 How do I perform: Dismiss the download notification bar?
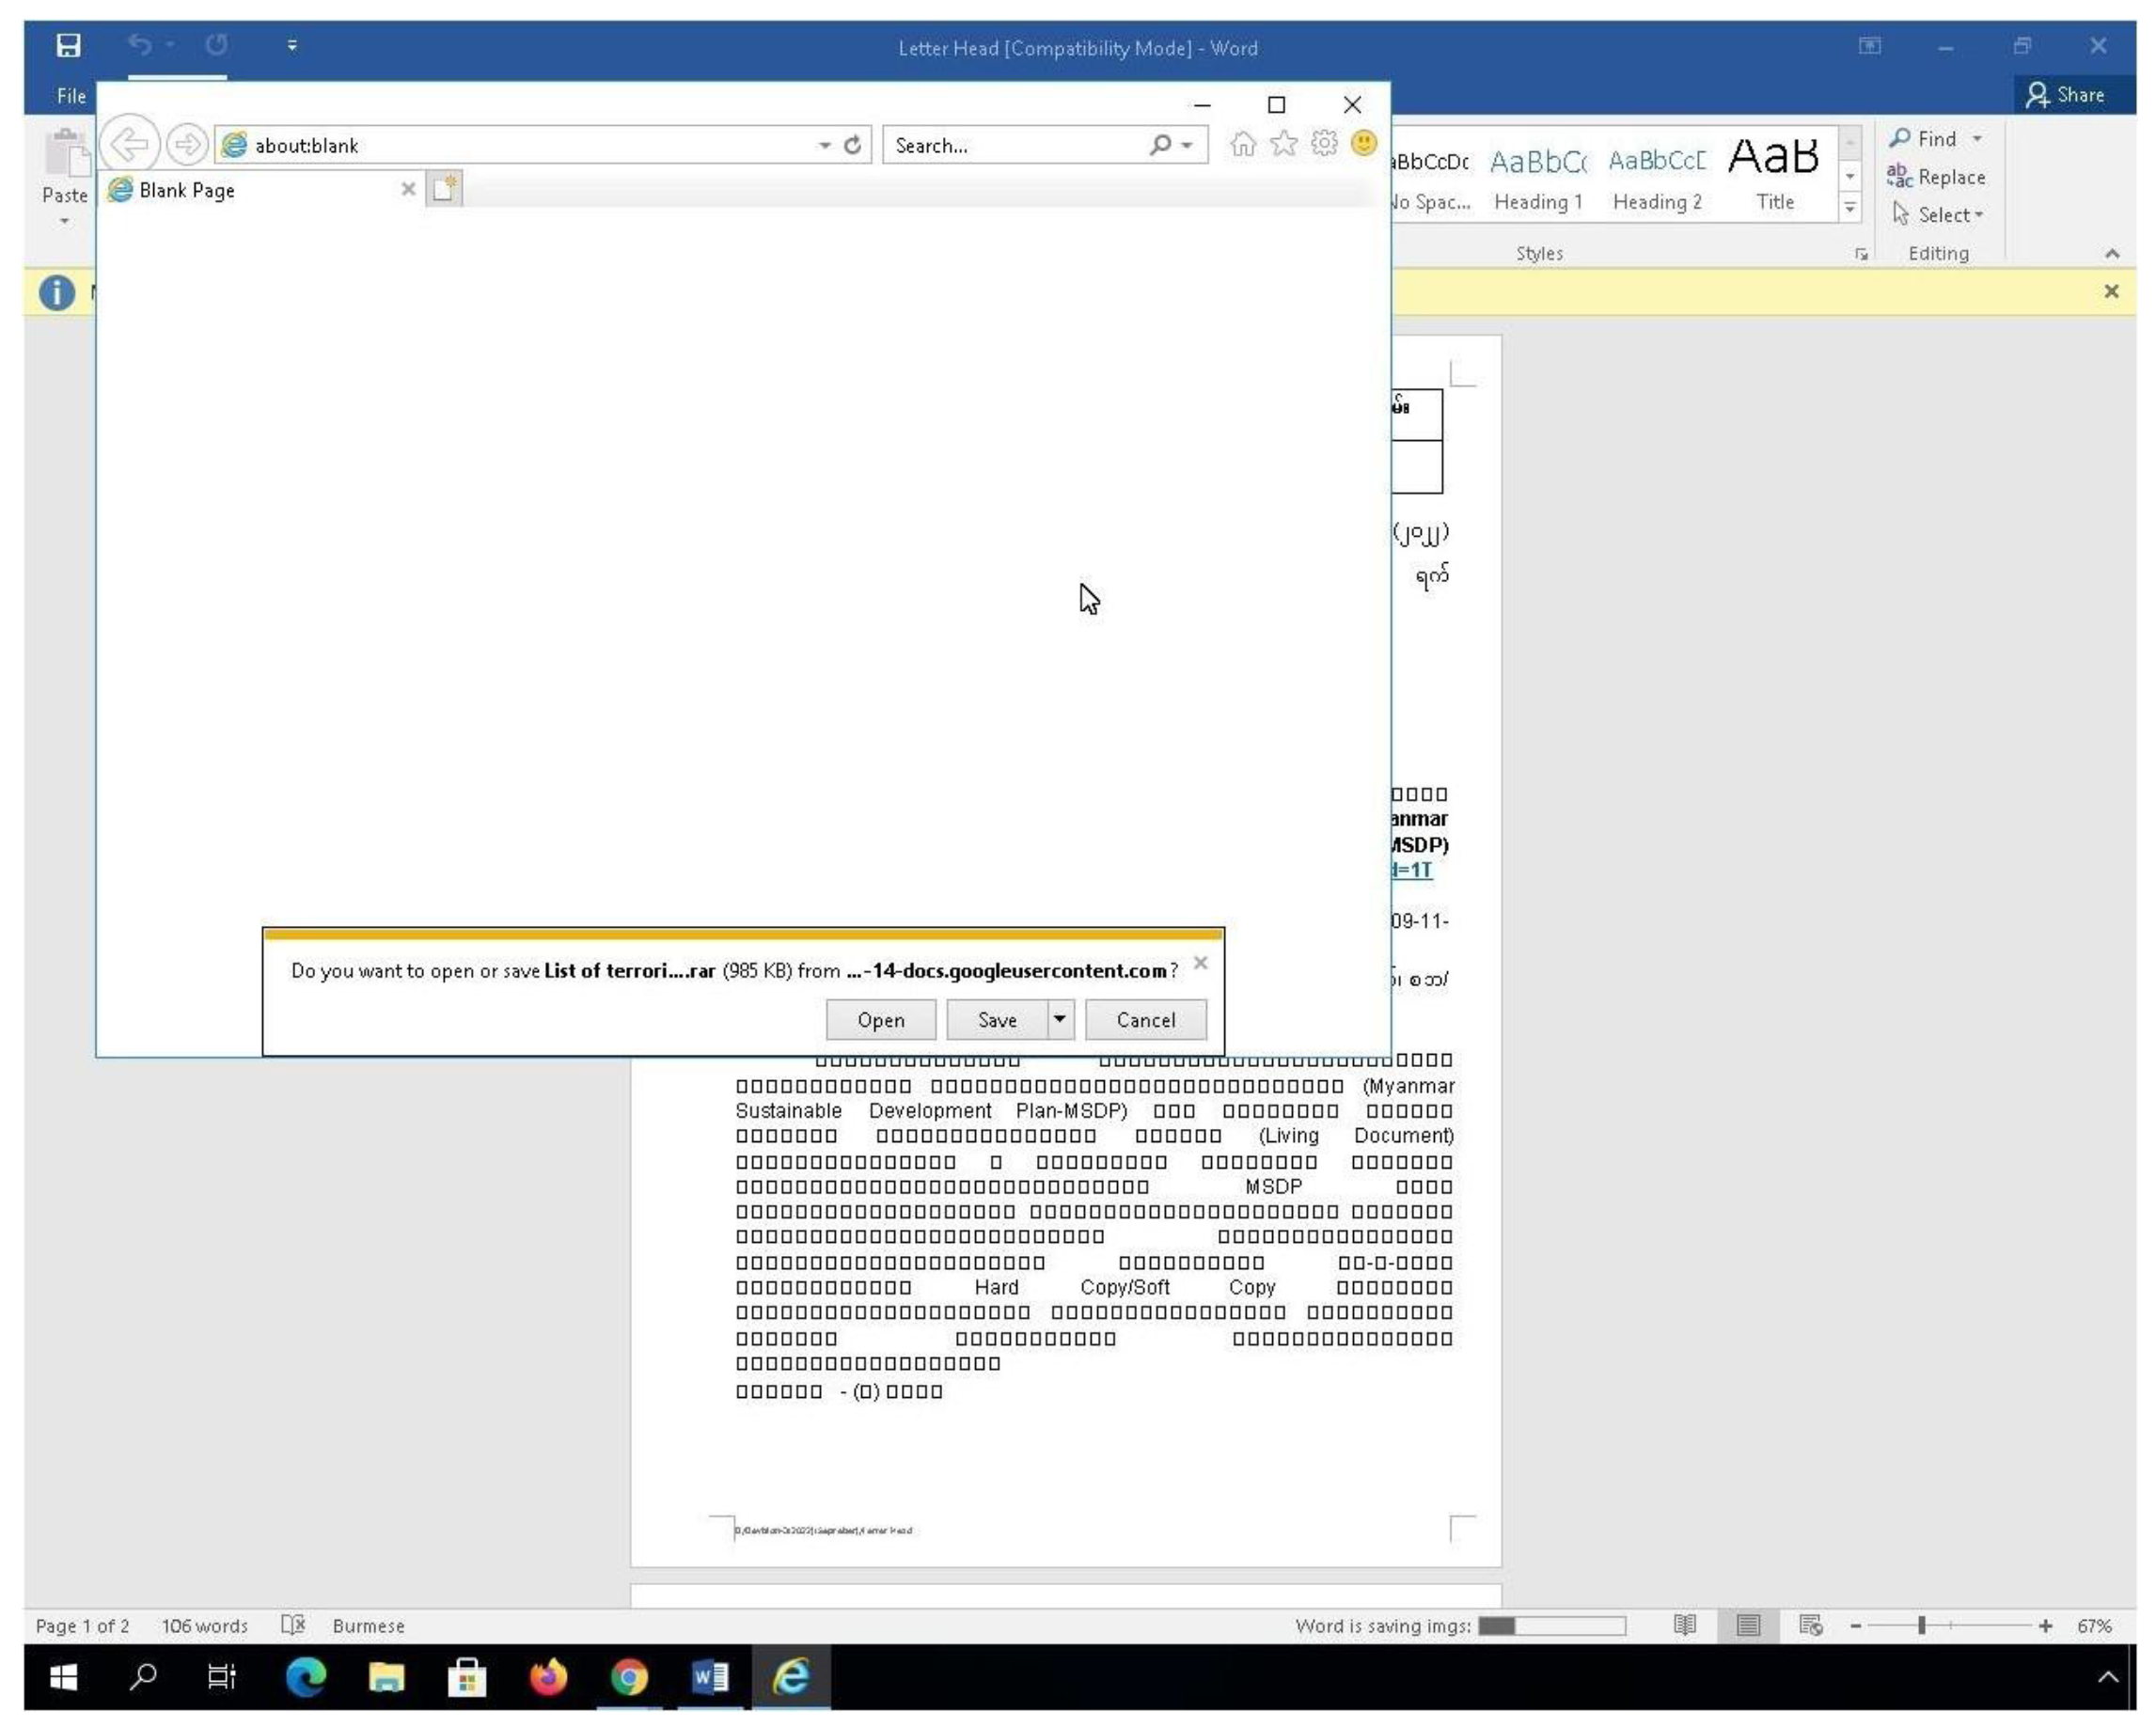coord(1201,962)
